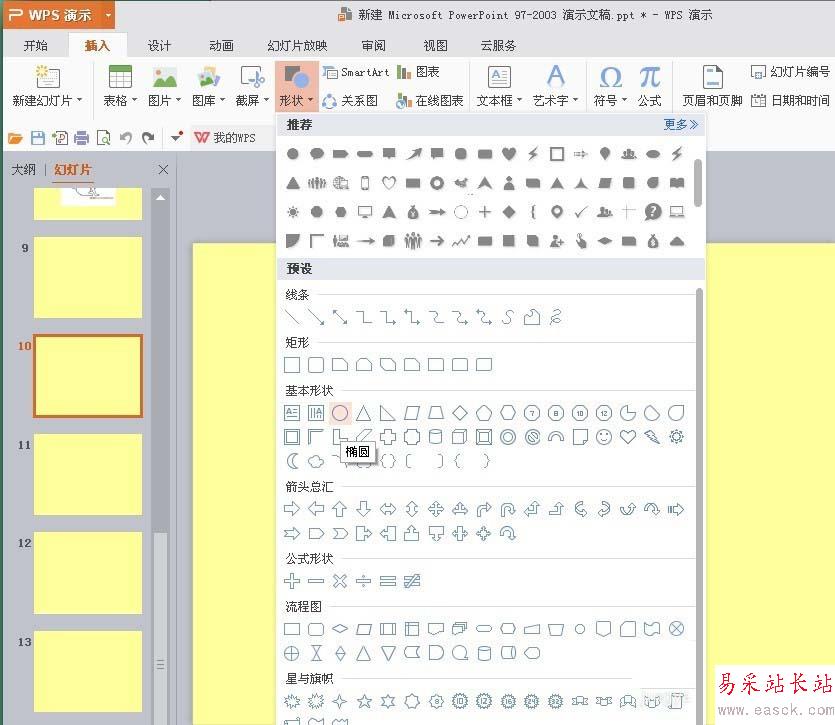Click the save icon in quick toolbar

(38, 138)
